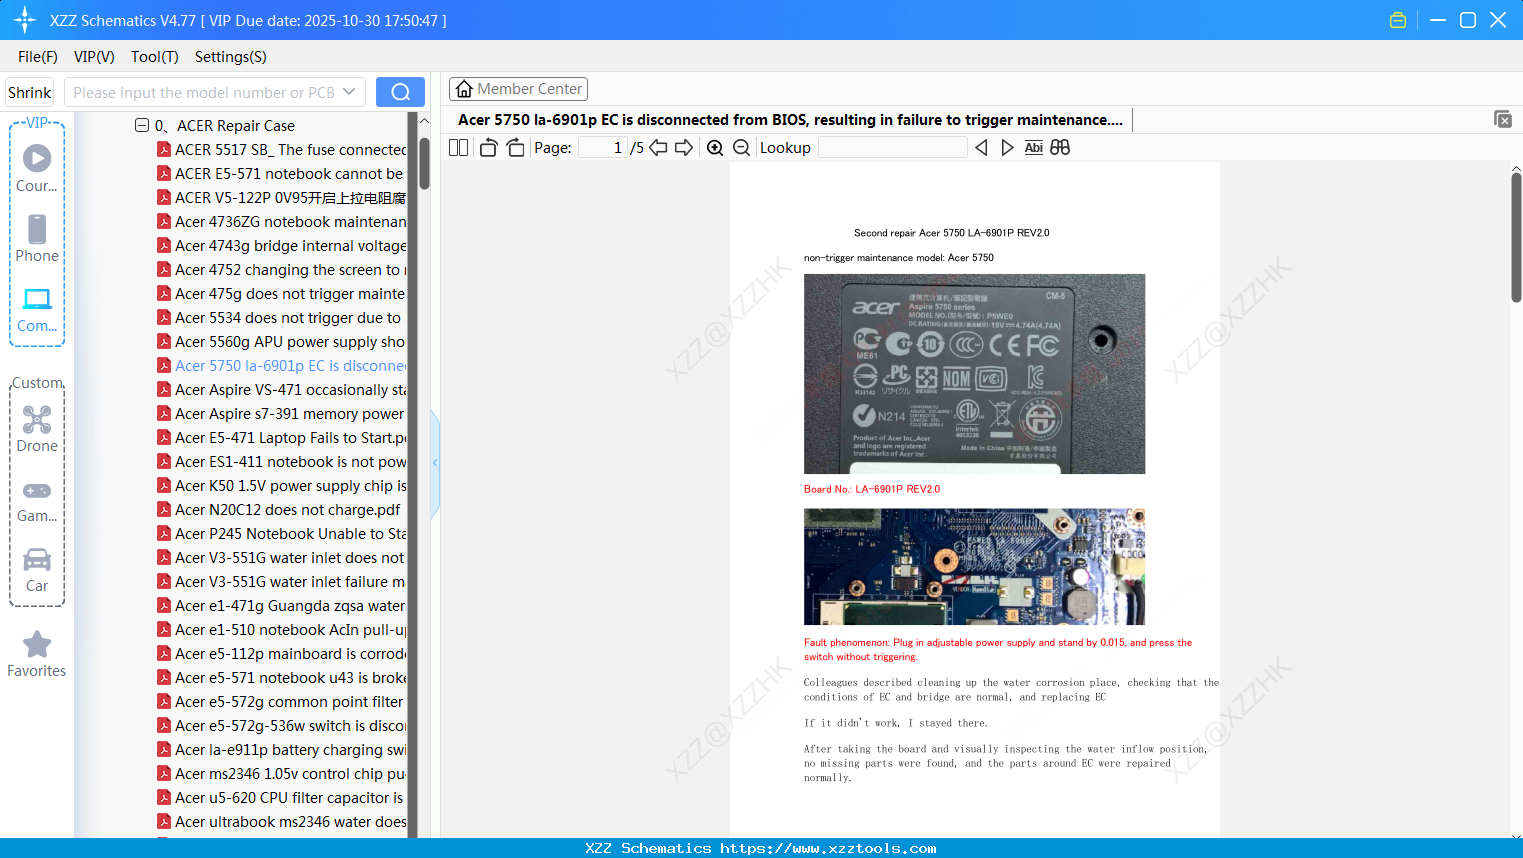Screen dimensions: 1523x858
Task: Open Acer Aspire VS-471 occasionally case
Action: [x=282, y=389]
